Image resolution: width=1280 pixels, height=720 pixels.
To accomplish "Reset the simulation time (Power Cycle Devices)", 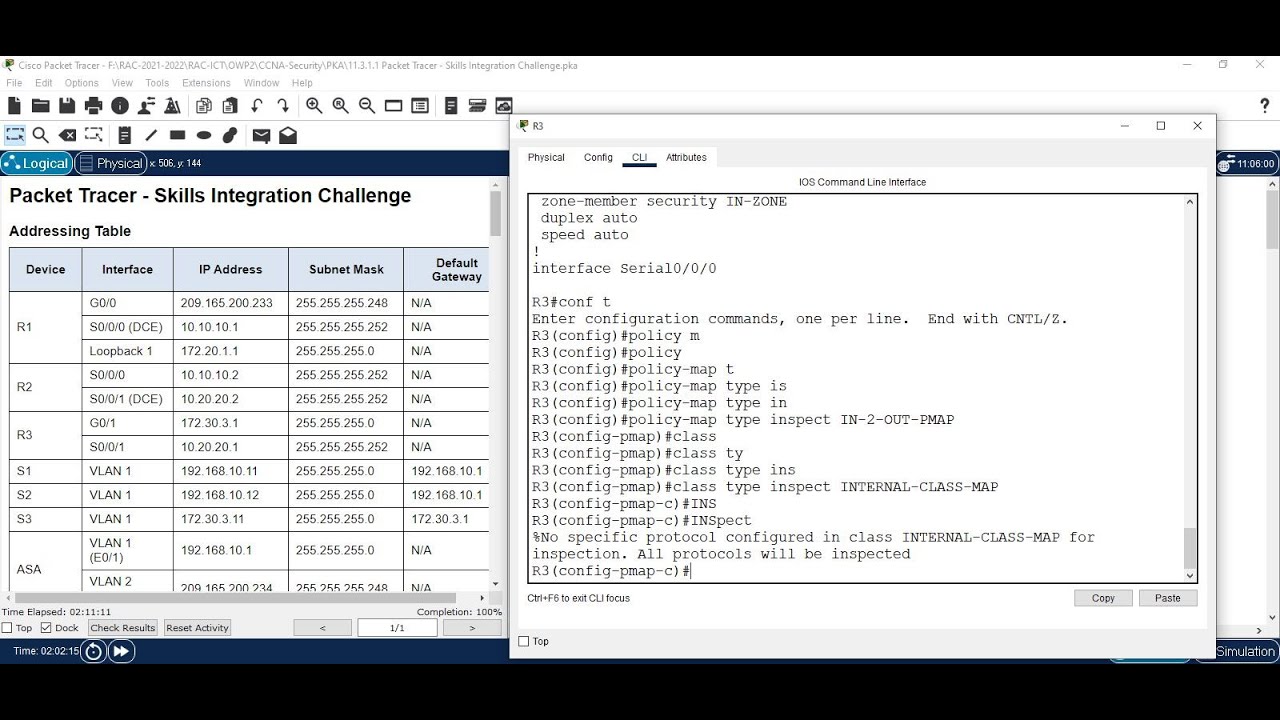I will [93, 651].
